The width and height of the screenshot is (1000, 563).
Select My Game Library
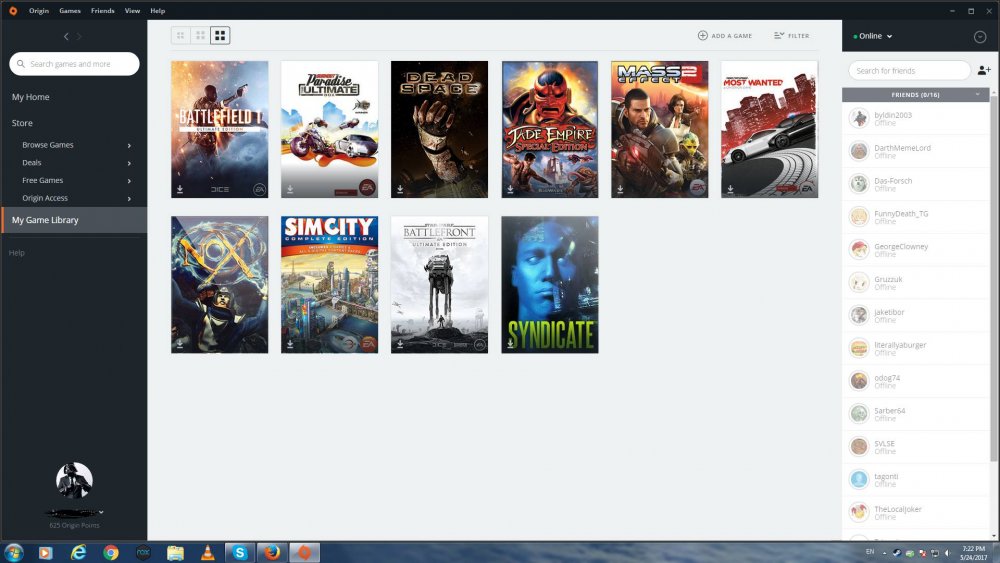pyautogui.click(x=74, y=220)
